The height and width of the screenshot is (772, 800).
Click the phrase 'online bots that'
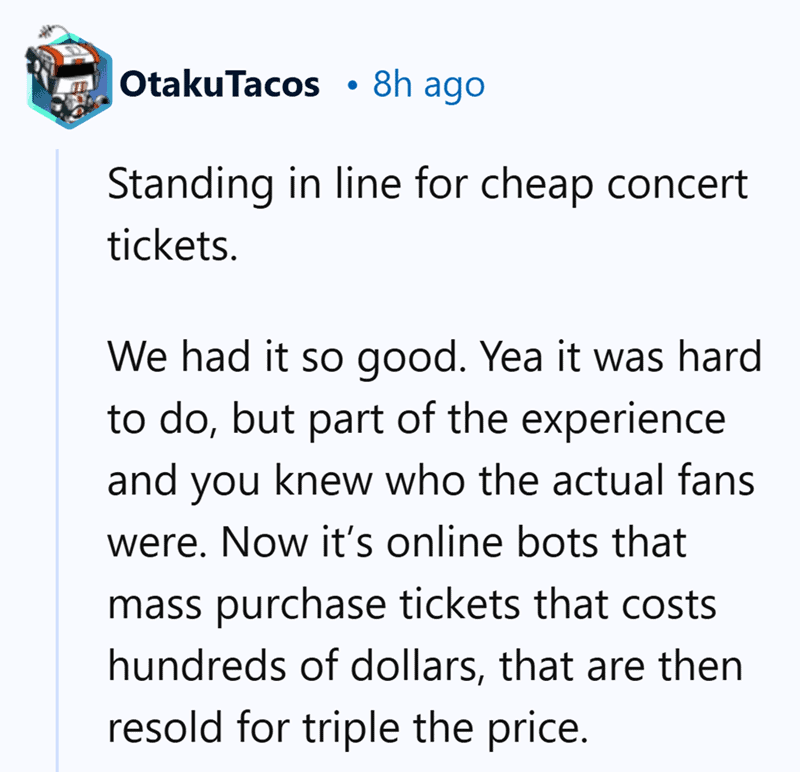click(x=536, y=542)
